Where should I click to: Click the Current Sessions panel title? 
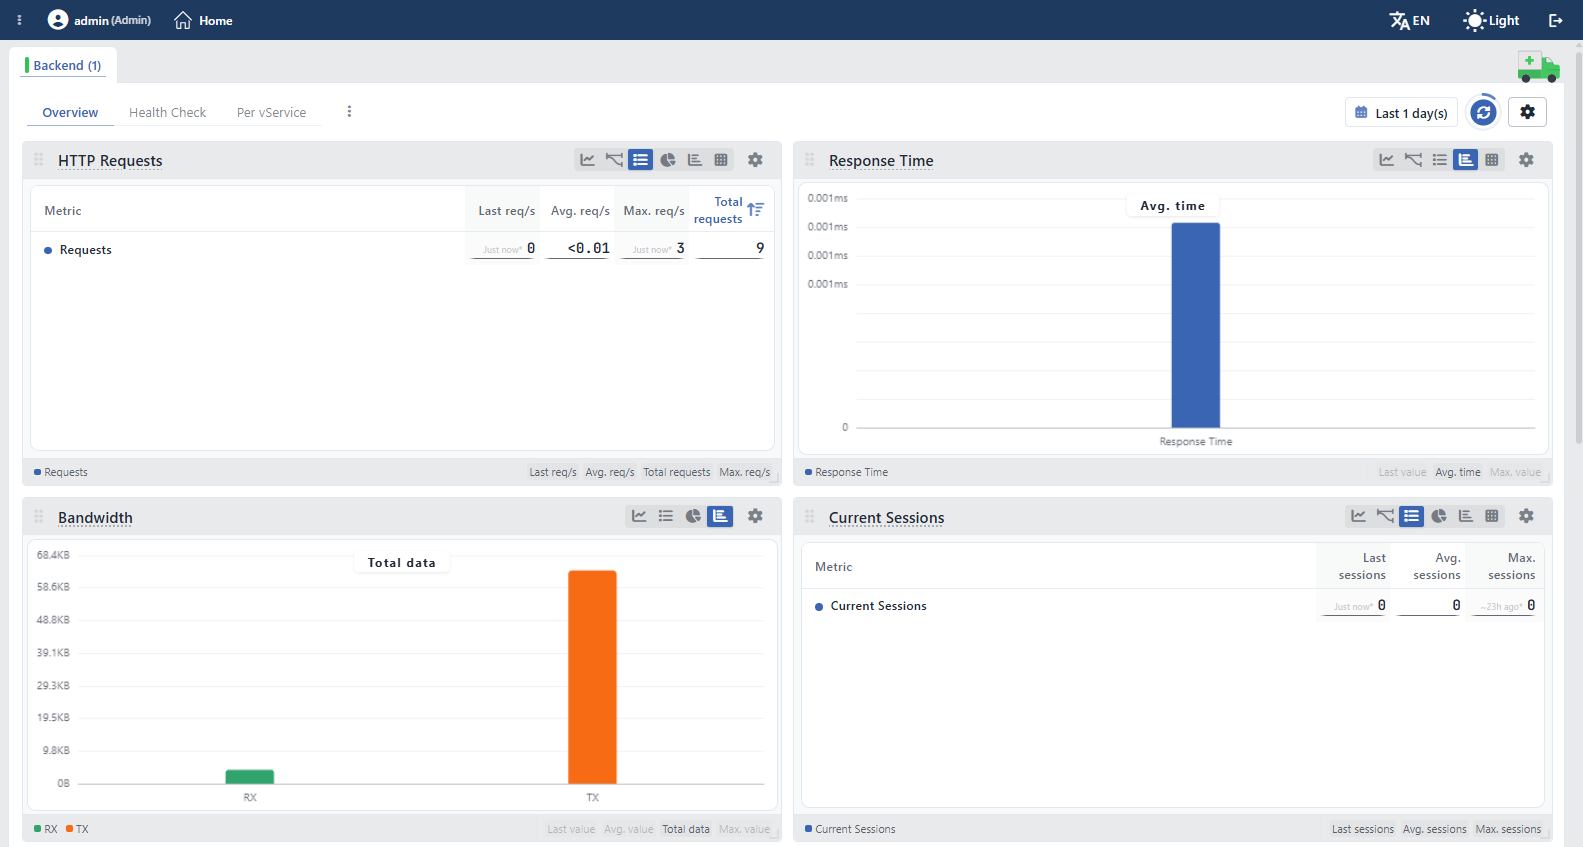click(x=886, y=518)
